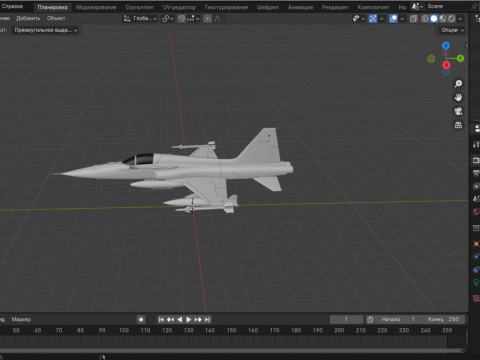The image size is (480, 360).
Task: Jump to previous keyframe
Action: point(170,319)
